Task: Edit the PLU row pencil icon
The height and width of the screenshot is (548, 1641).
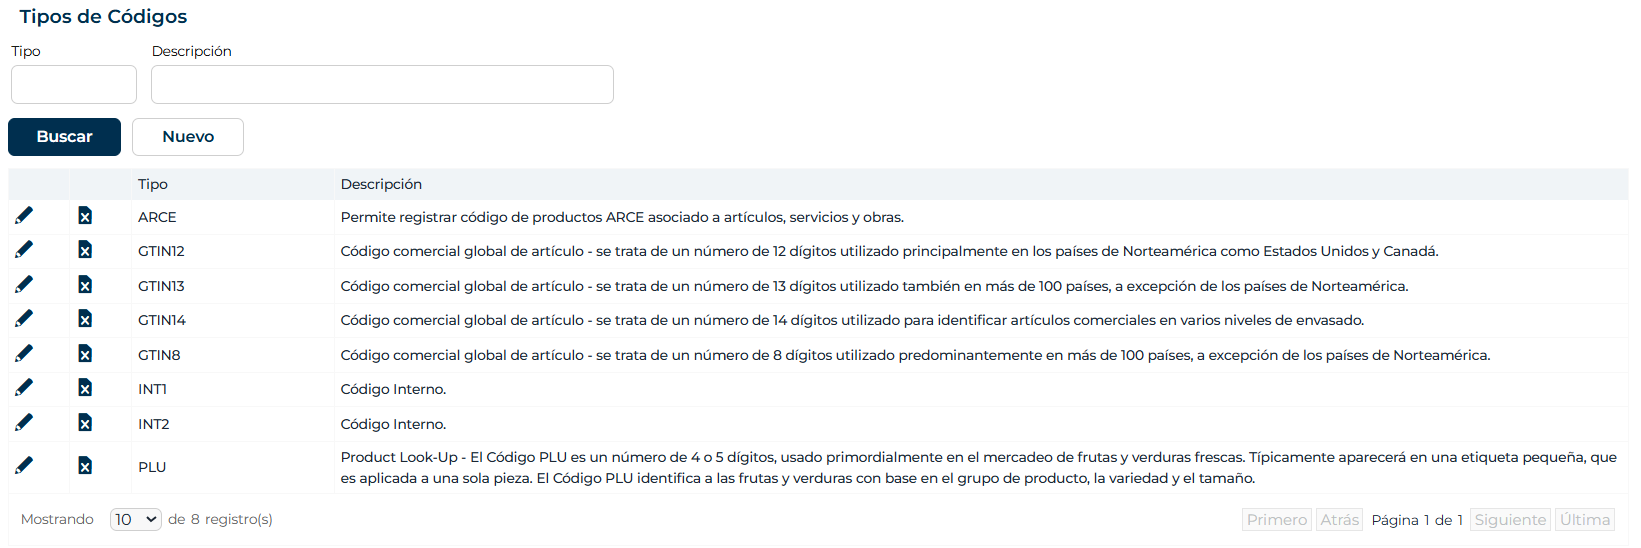Action: point(24,465)
